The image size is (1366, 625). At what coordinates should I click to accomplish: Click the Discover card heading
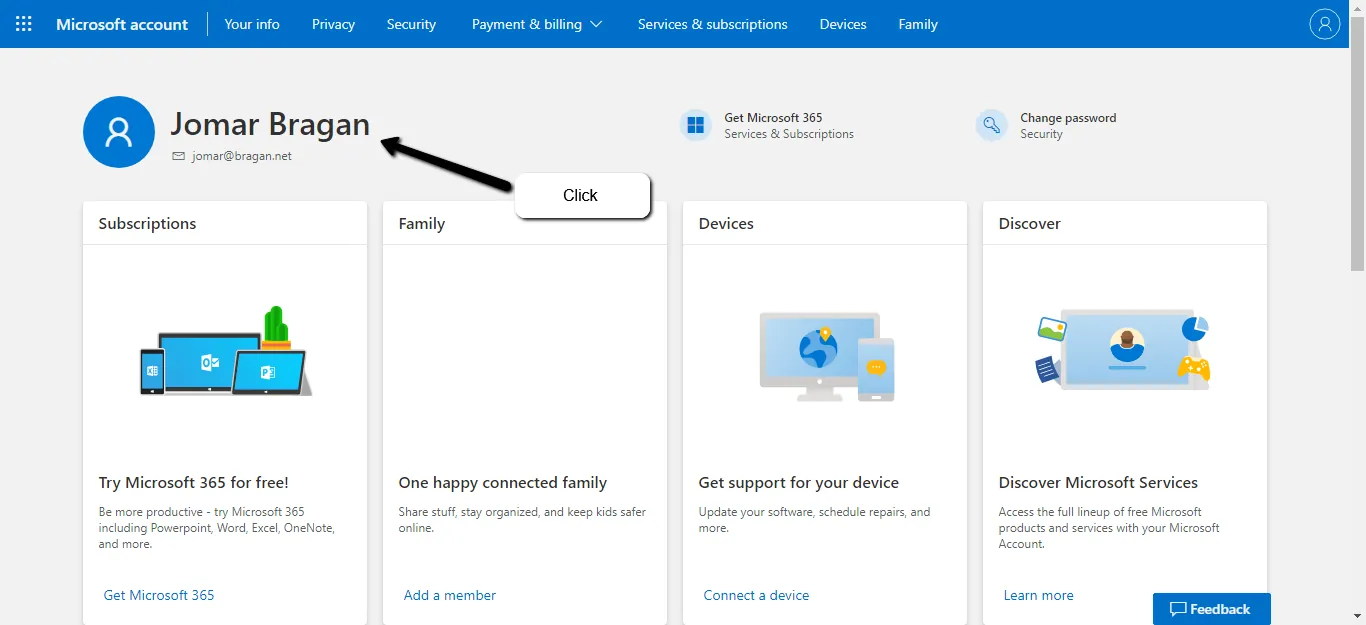[x=1029, y=223]
